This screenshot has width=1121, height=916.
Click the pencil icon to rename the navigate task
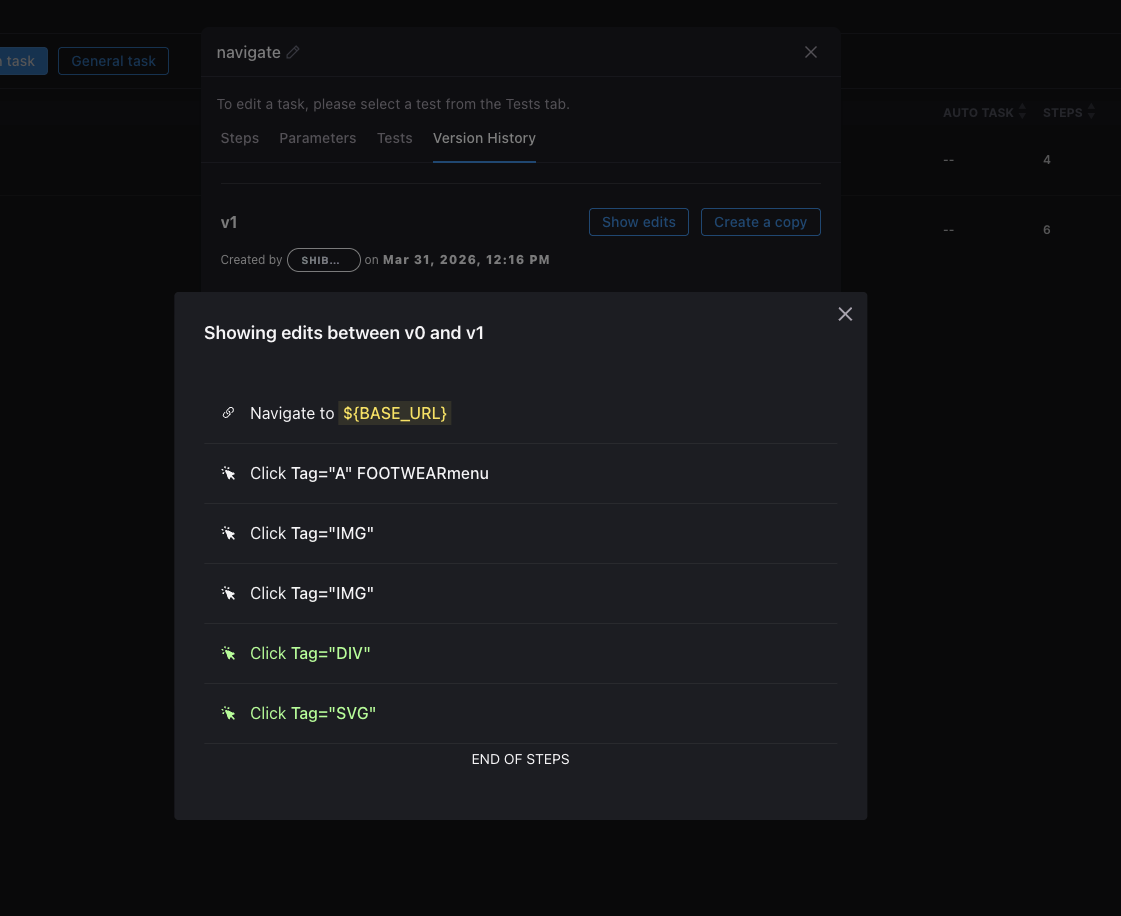click(293, 52)
